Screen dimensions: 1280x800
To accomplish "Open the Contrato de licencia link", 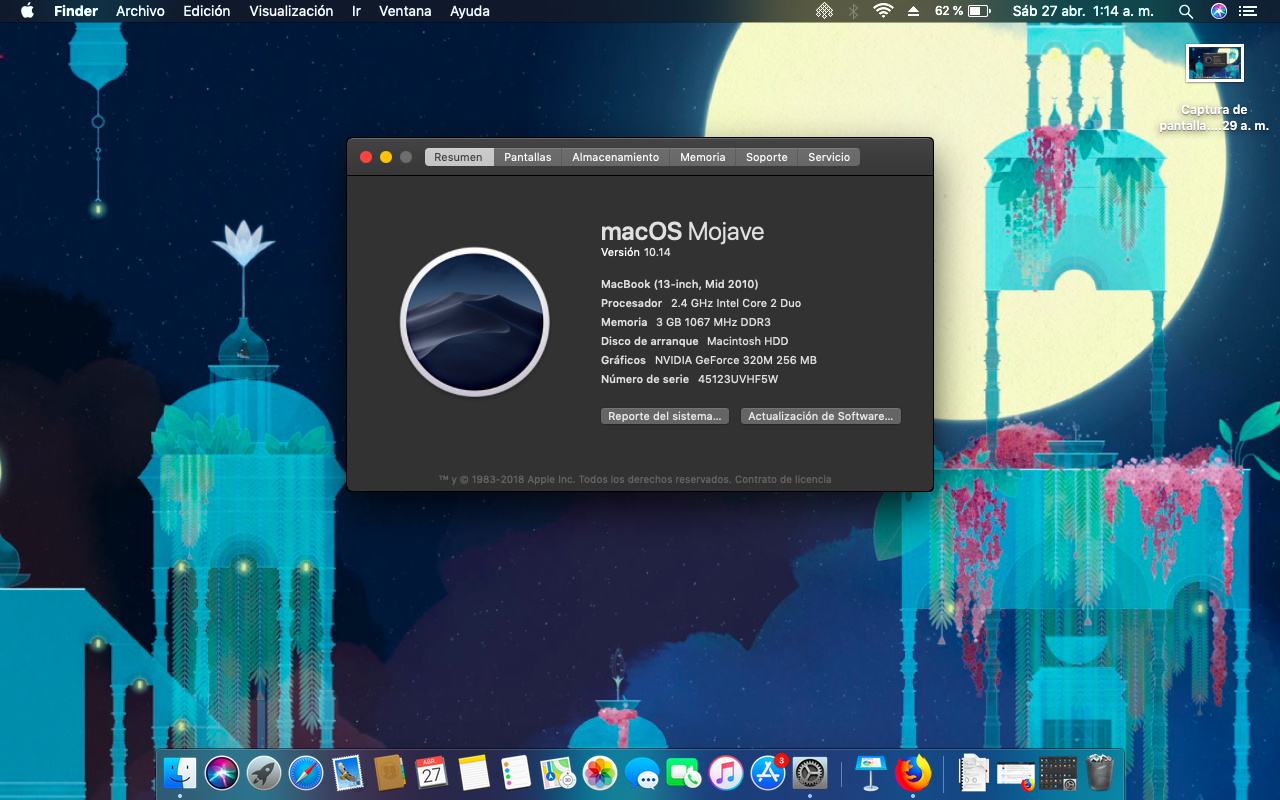I will pyautogui.click(x=783, y=480).
